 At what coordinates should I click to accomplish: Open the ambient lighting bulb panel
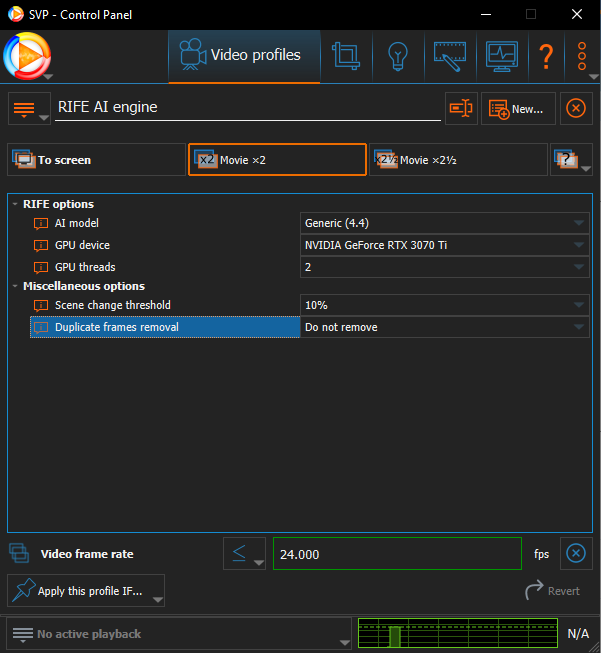[398, 55]
